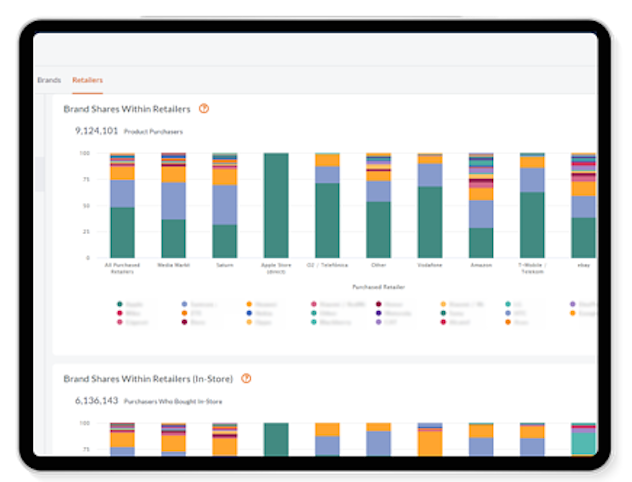This screenshot has width=632, height=482.
Task: Switch to the Brands tab
Action: pyautogui.click(x=48, y=80)
